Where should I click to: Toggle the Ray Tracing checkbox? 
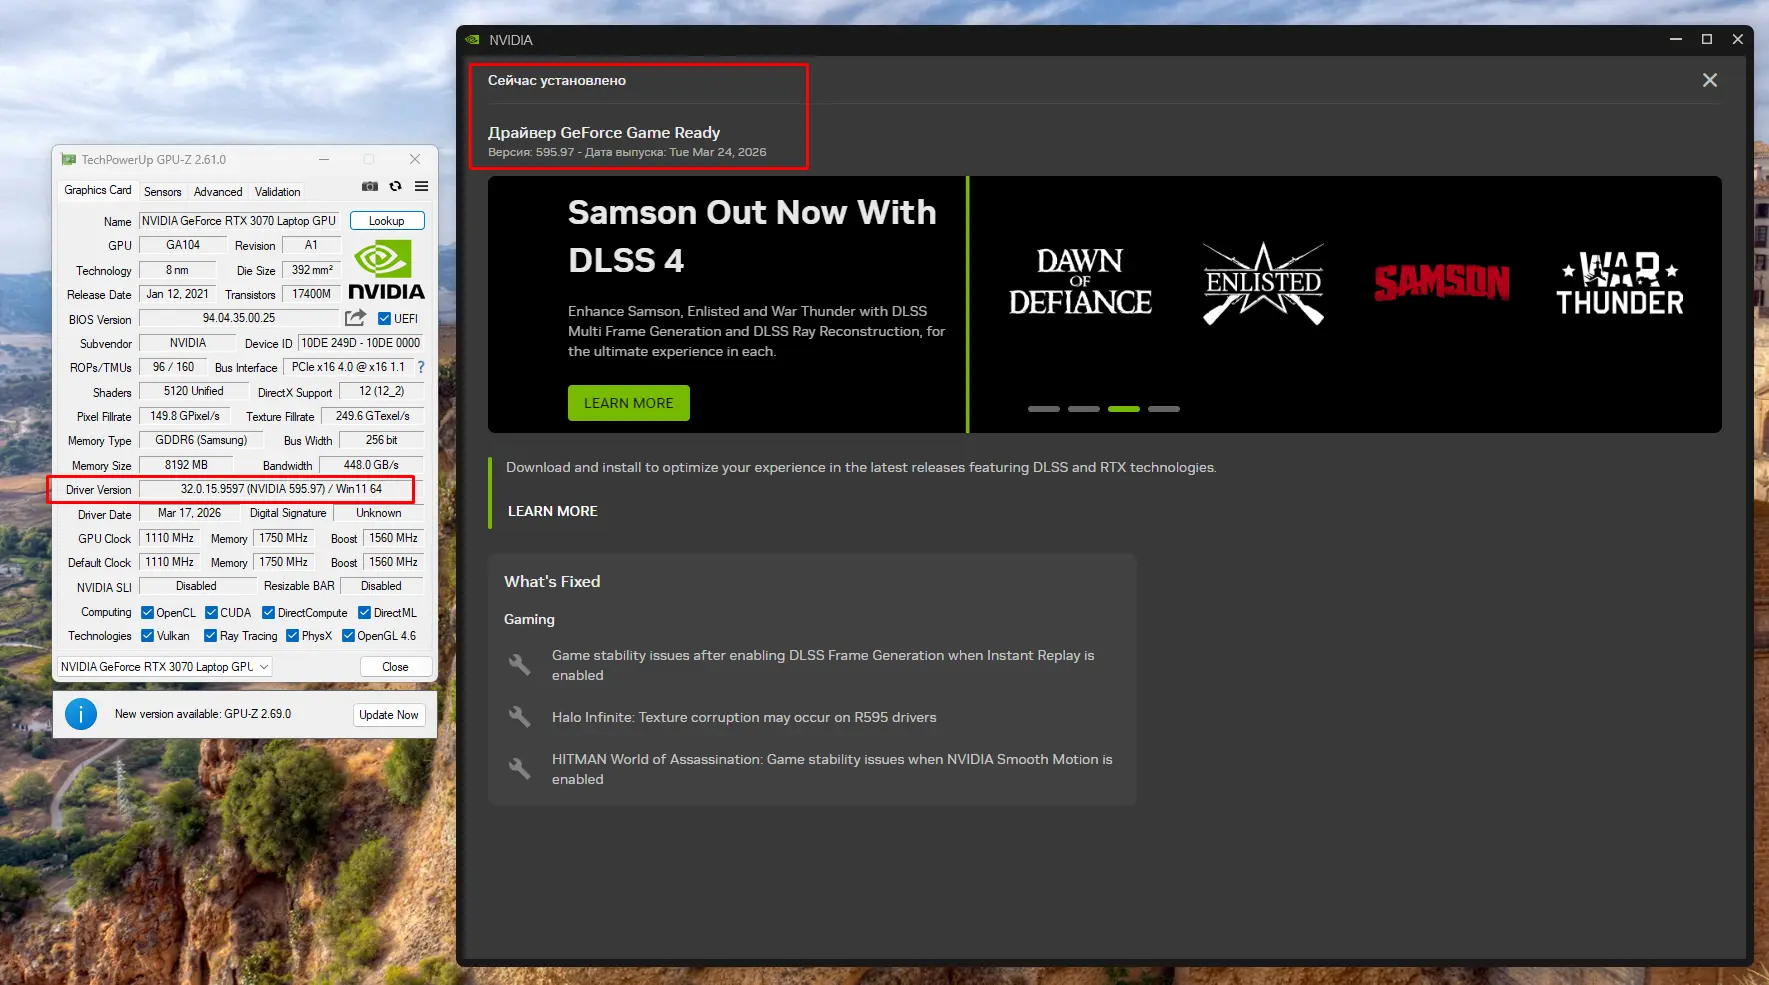pos(211,636)
